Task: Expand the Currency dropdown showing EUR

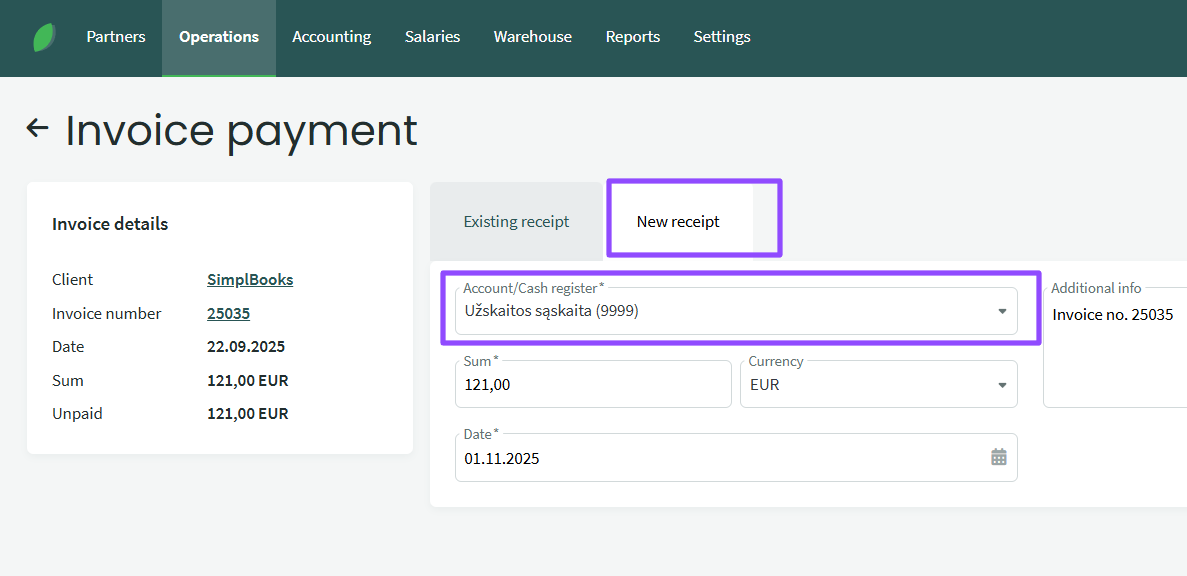Action: (x=877, y=384)
